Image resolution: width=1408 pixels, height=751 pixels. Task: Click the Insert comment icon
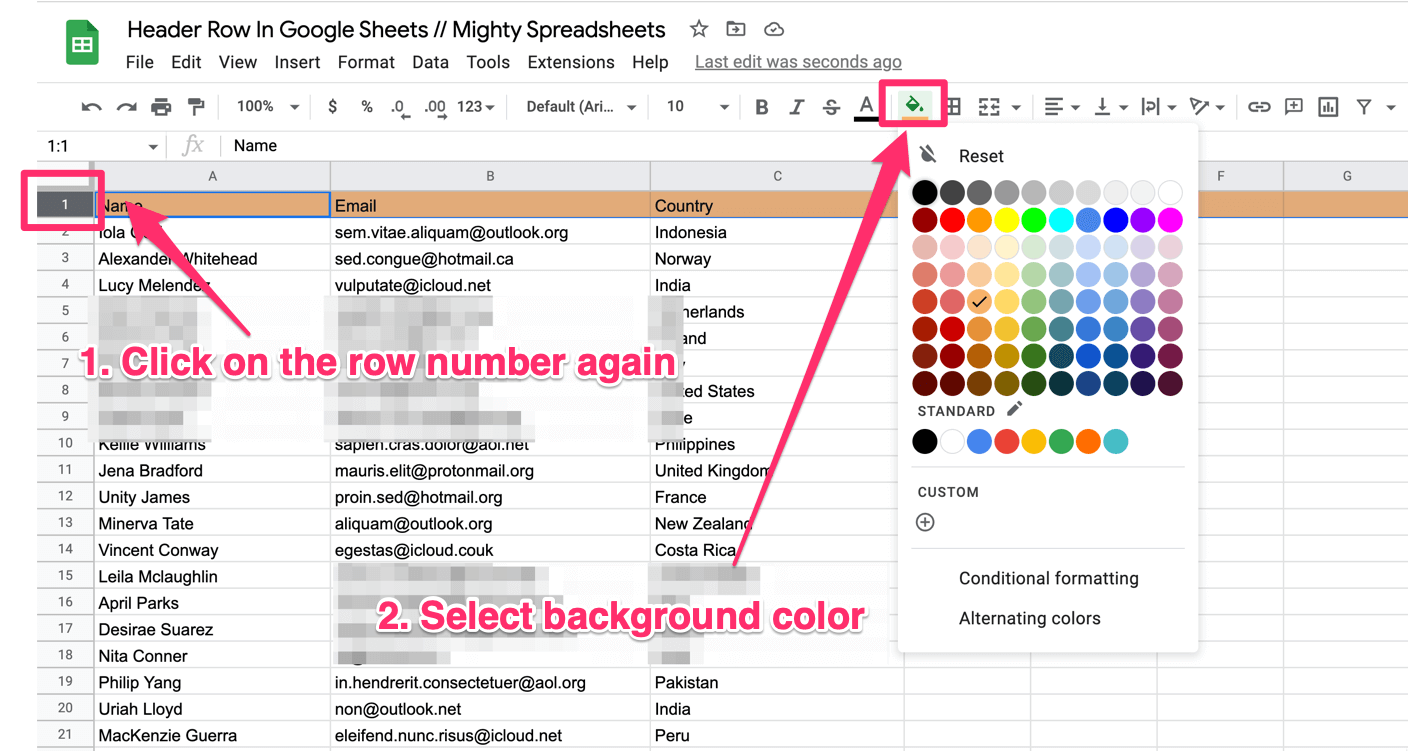point(1294,107)
